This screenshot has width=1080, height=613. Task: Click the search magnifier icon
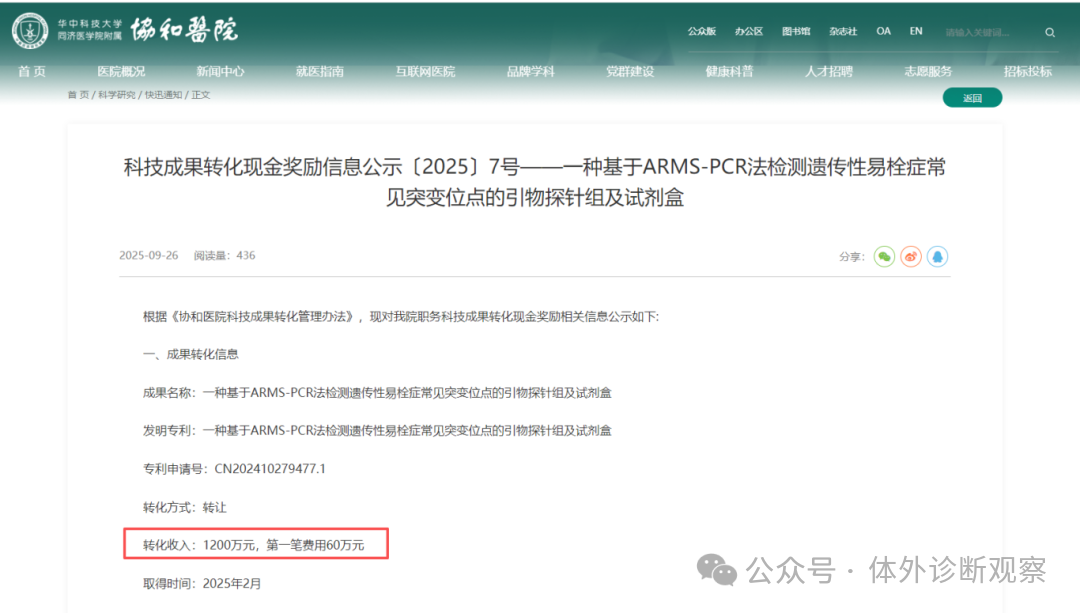point(1050,32)
